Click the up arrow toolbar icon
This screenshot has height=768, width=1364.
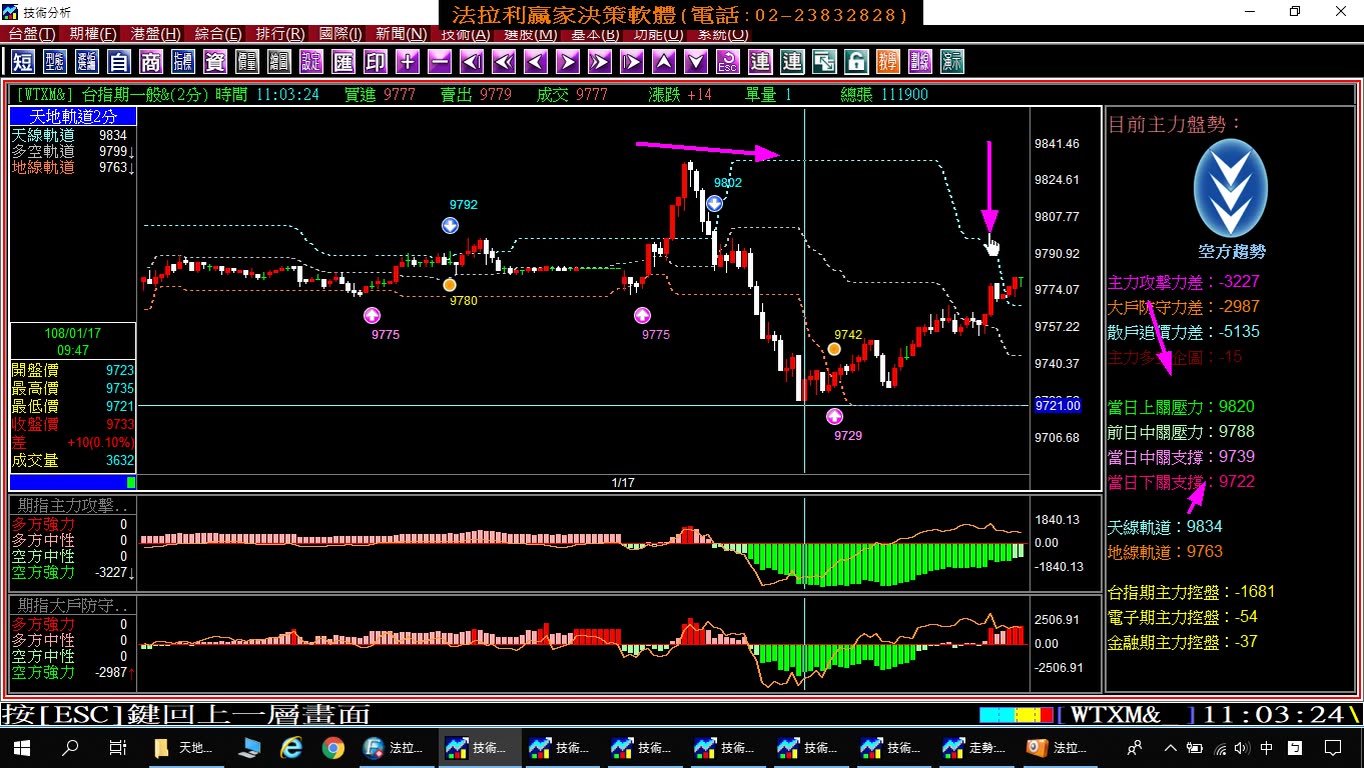point(664,62)
